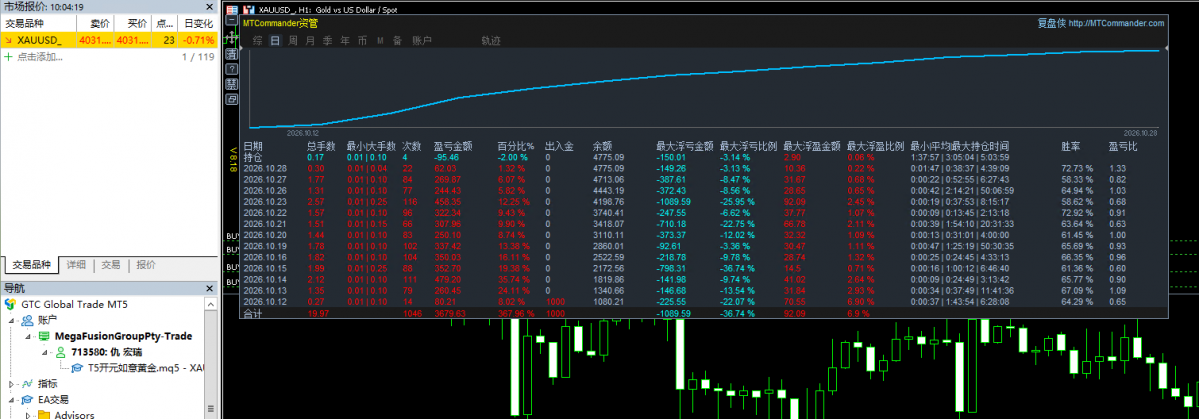Click the GTC Global Trade MT5 logo icon
This screenshot has height=419, width=1199.
(11, 304)
